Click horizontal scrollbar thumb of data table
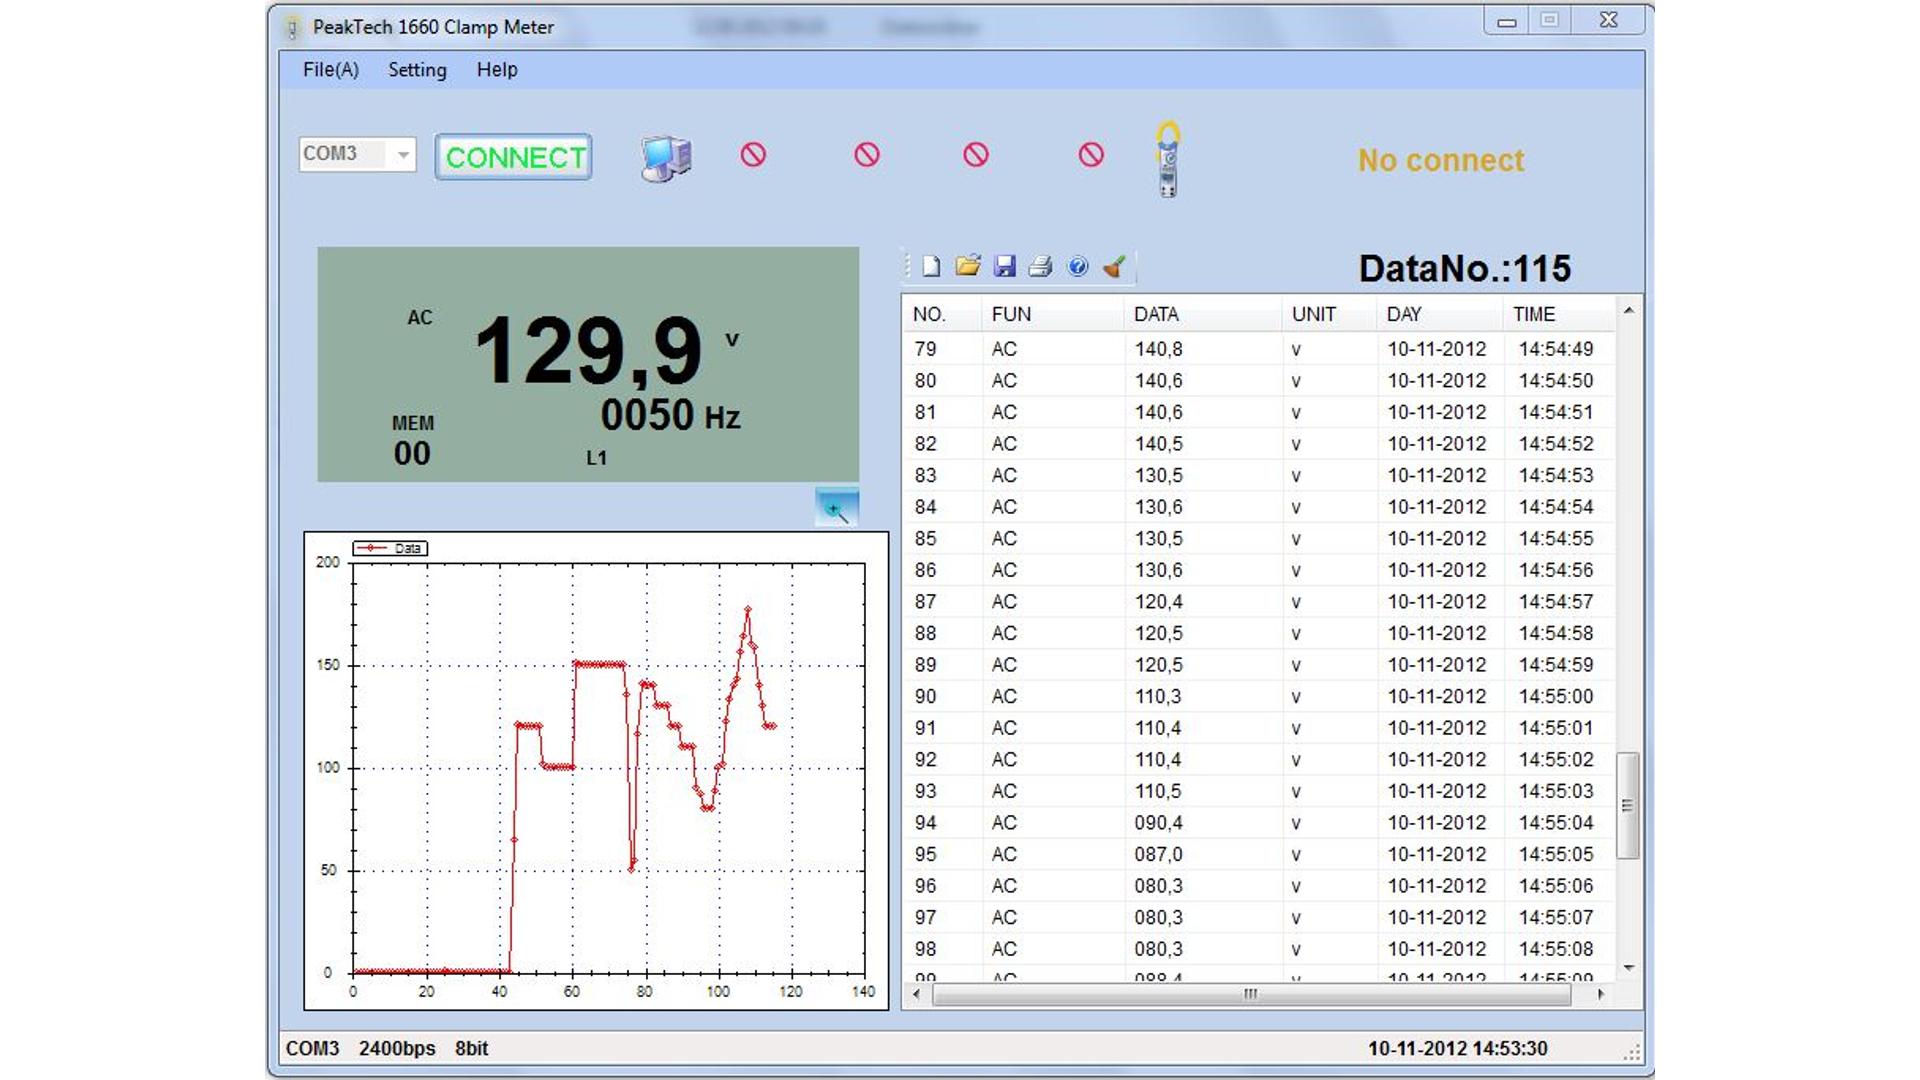The width and height of the screenshot is (1920, 1080). 1251,994
